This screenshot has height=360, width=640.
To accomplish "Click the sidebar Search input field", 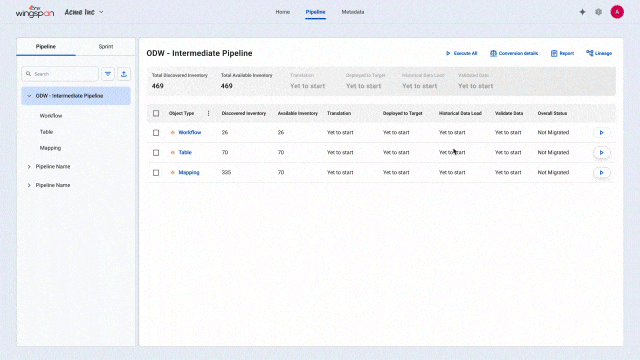I will [60, 74].
